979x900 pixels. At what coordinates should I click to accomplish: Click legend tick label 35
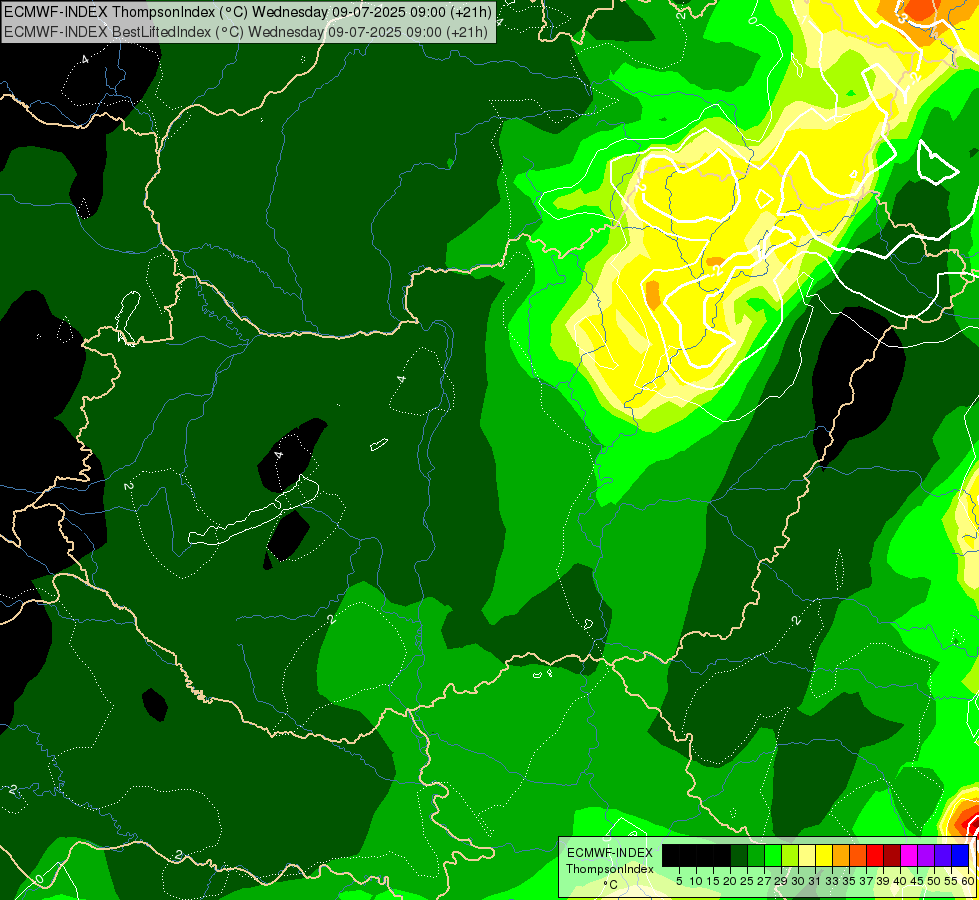pyautogui.click(x=850, y=881)
